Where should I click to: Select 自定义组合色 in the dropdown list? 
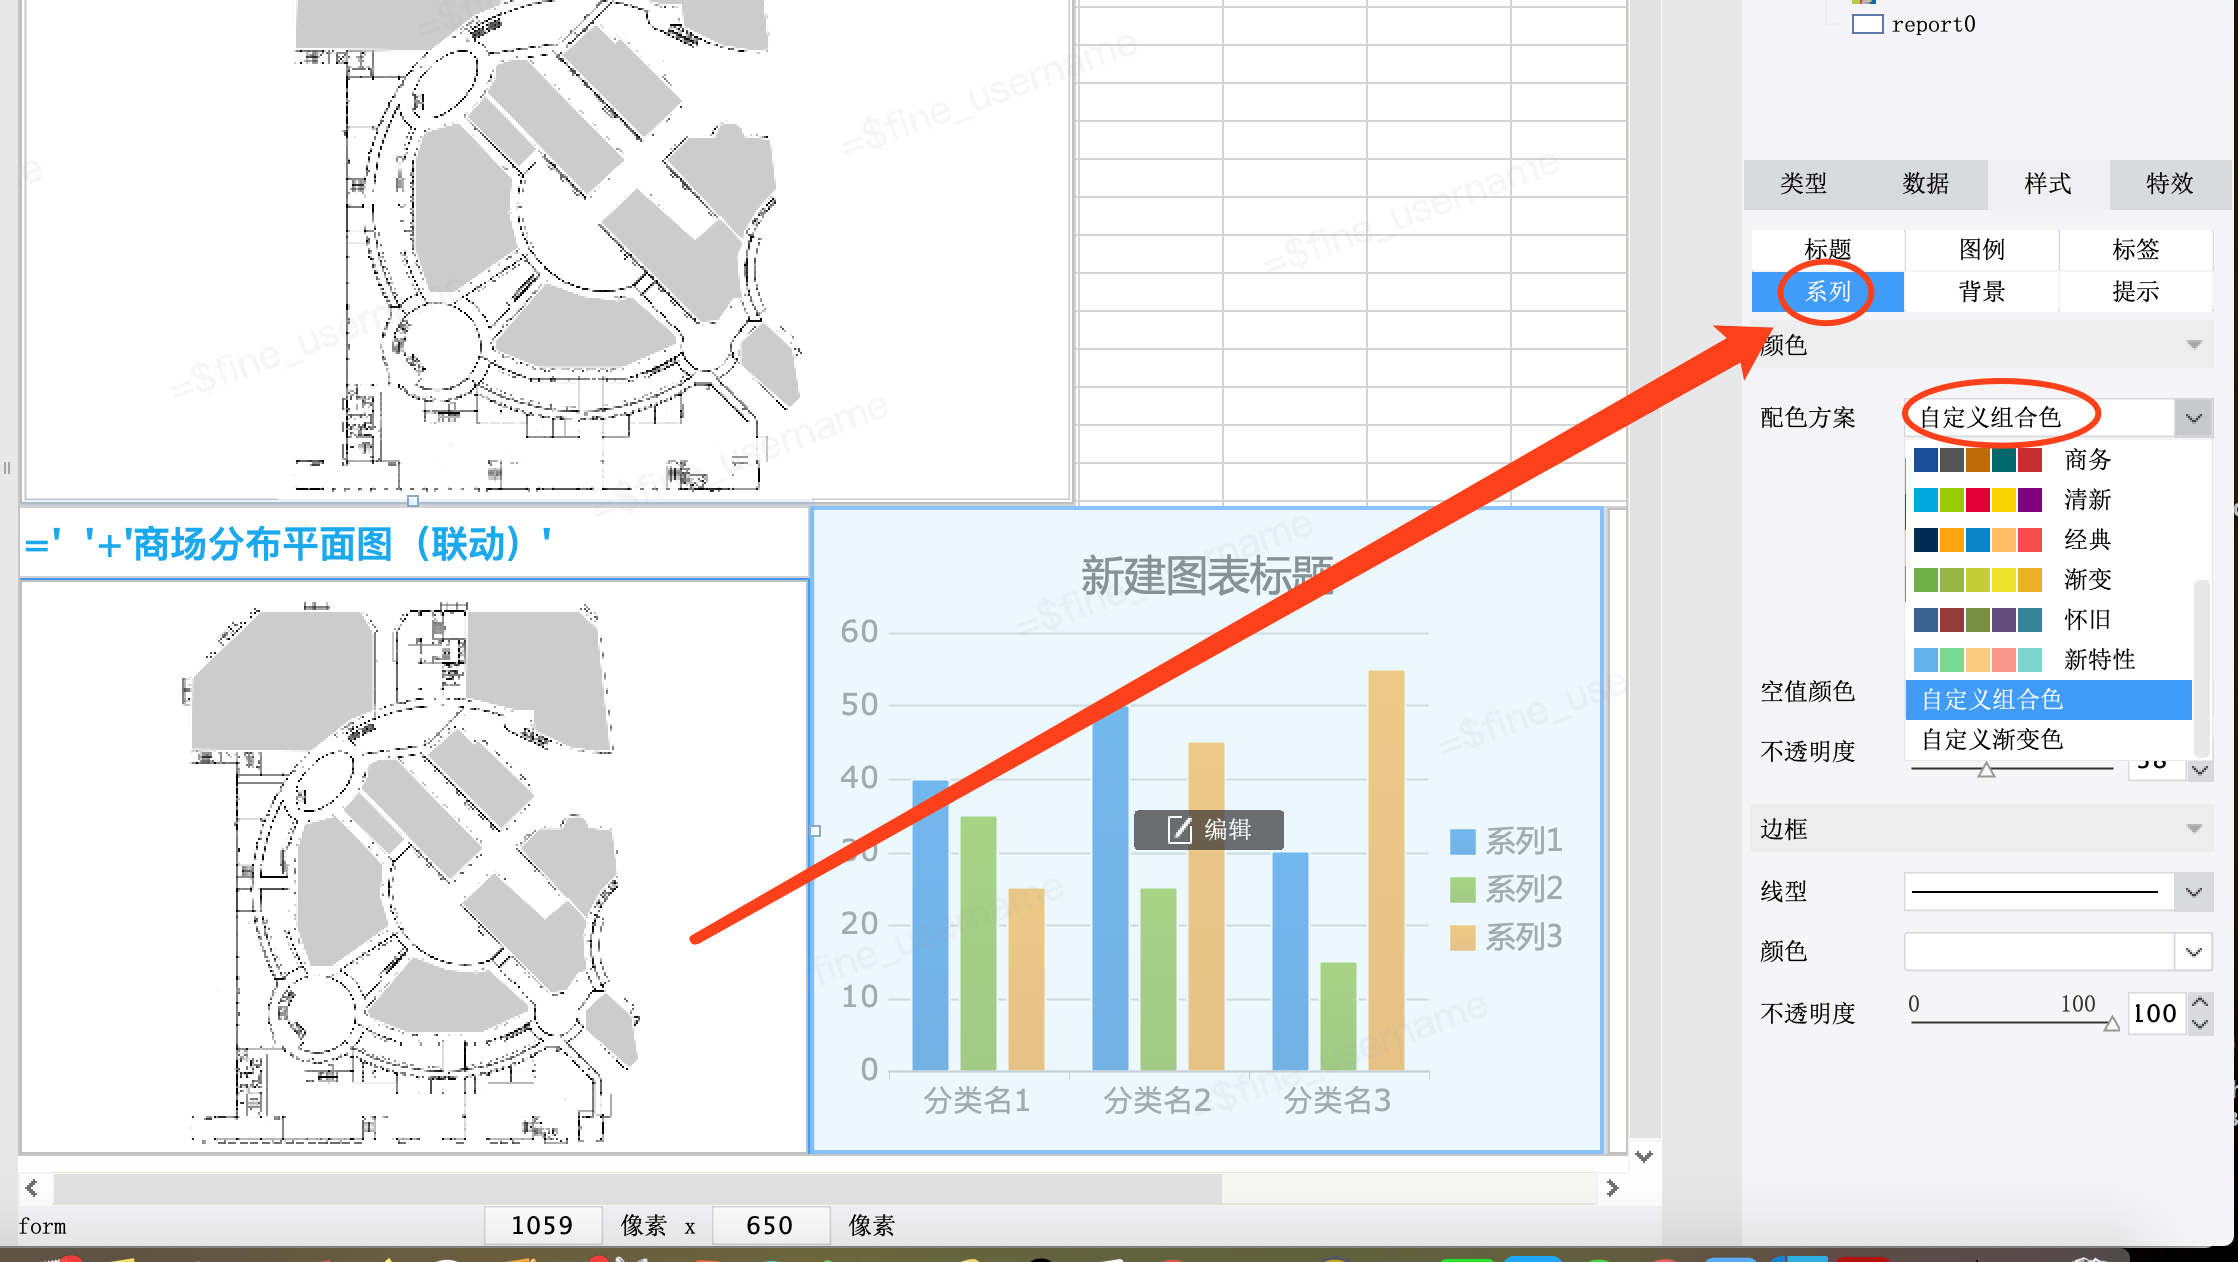click(x=2048, y=700)
